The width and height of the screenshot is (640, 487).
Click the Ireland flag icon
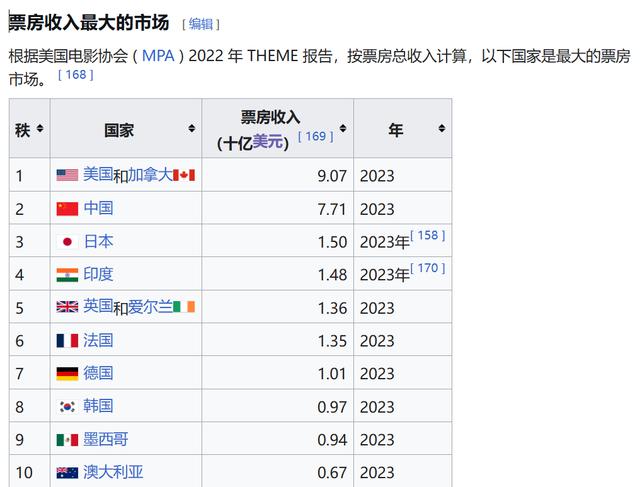(184, 307)
